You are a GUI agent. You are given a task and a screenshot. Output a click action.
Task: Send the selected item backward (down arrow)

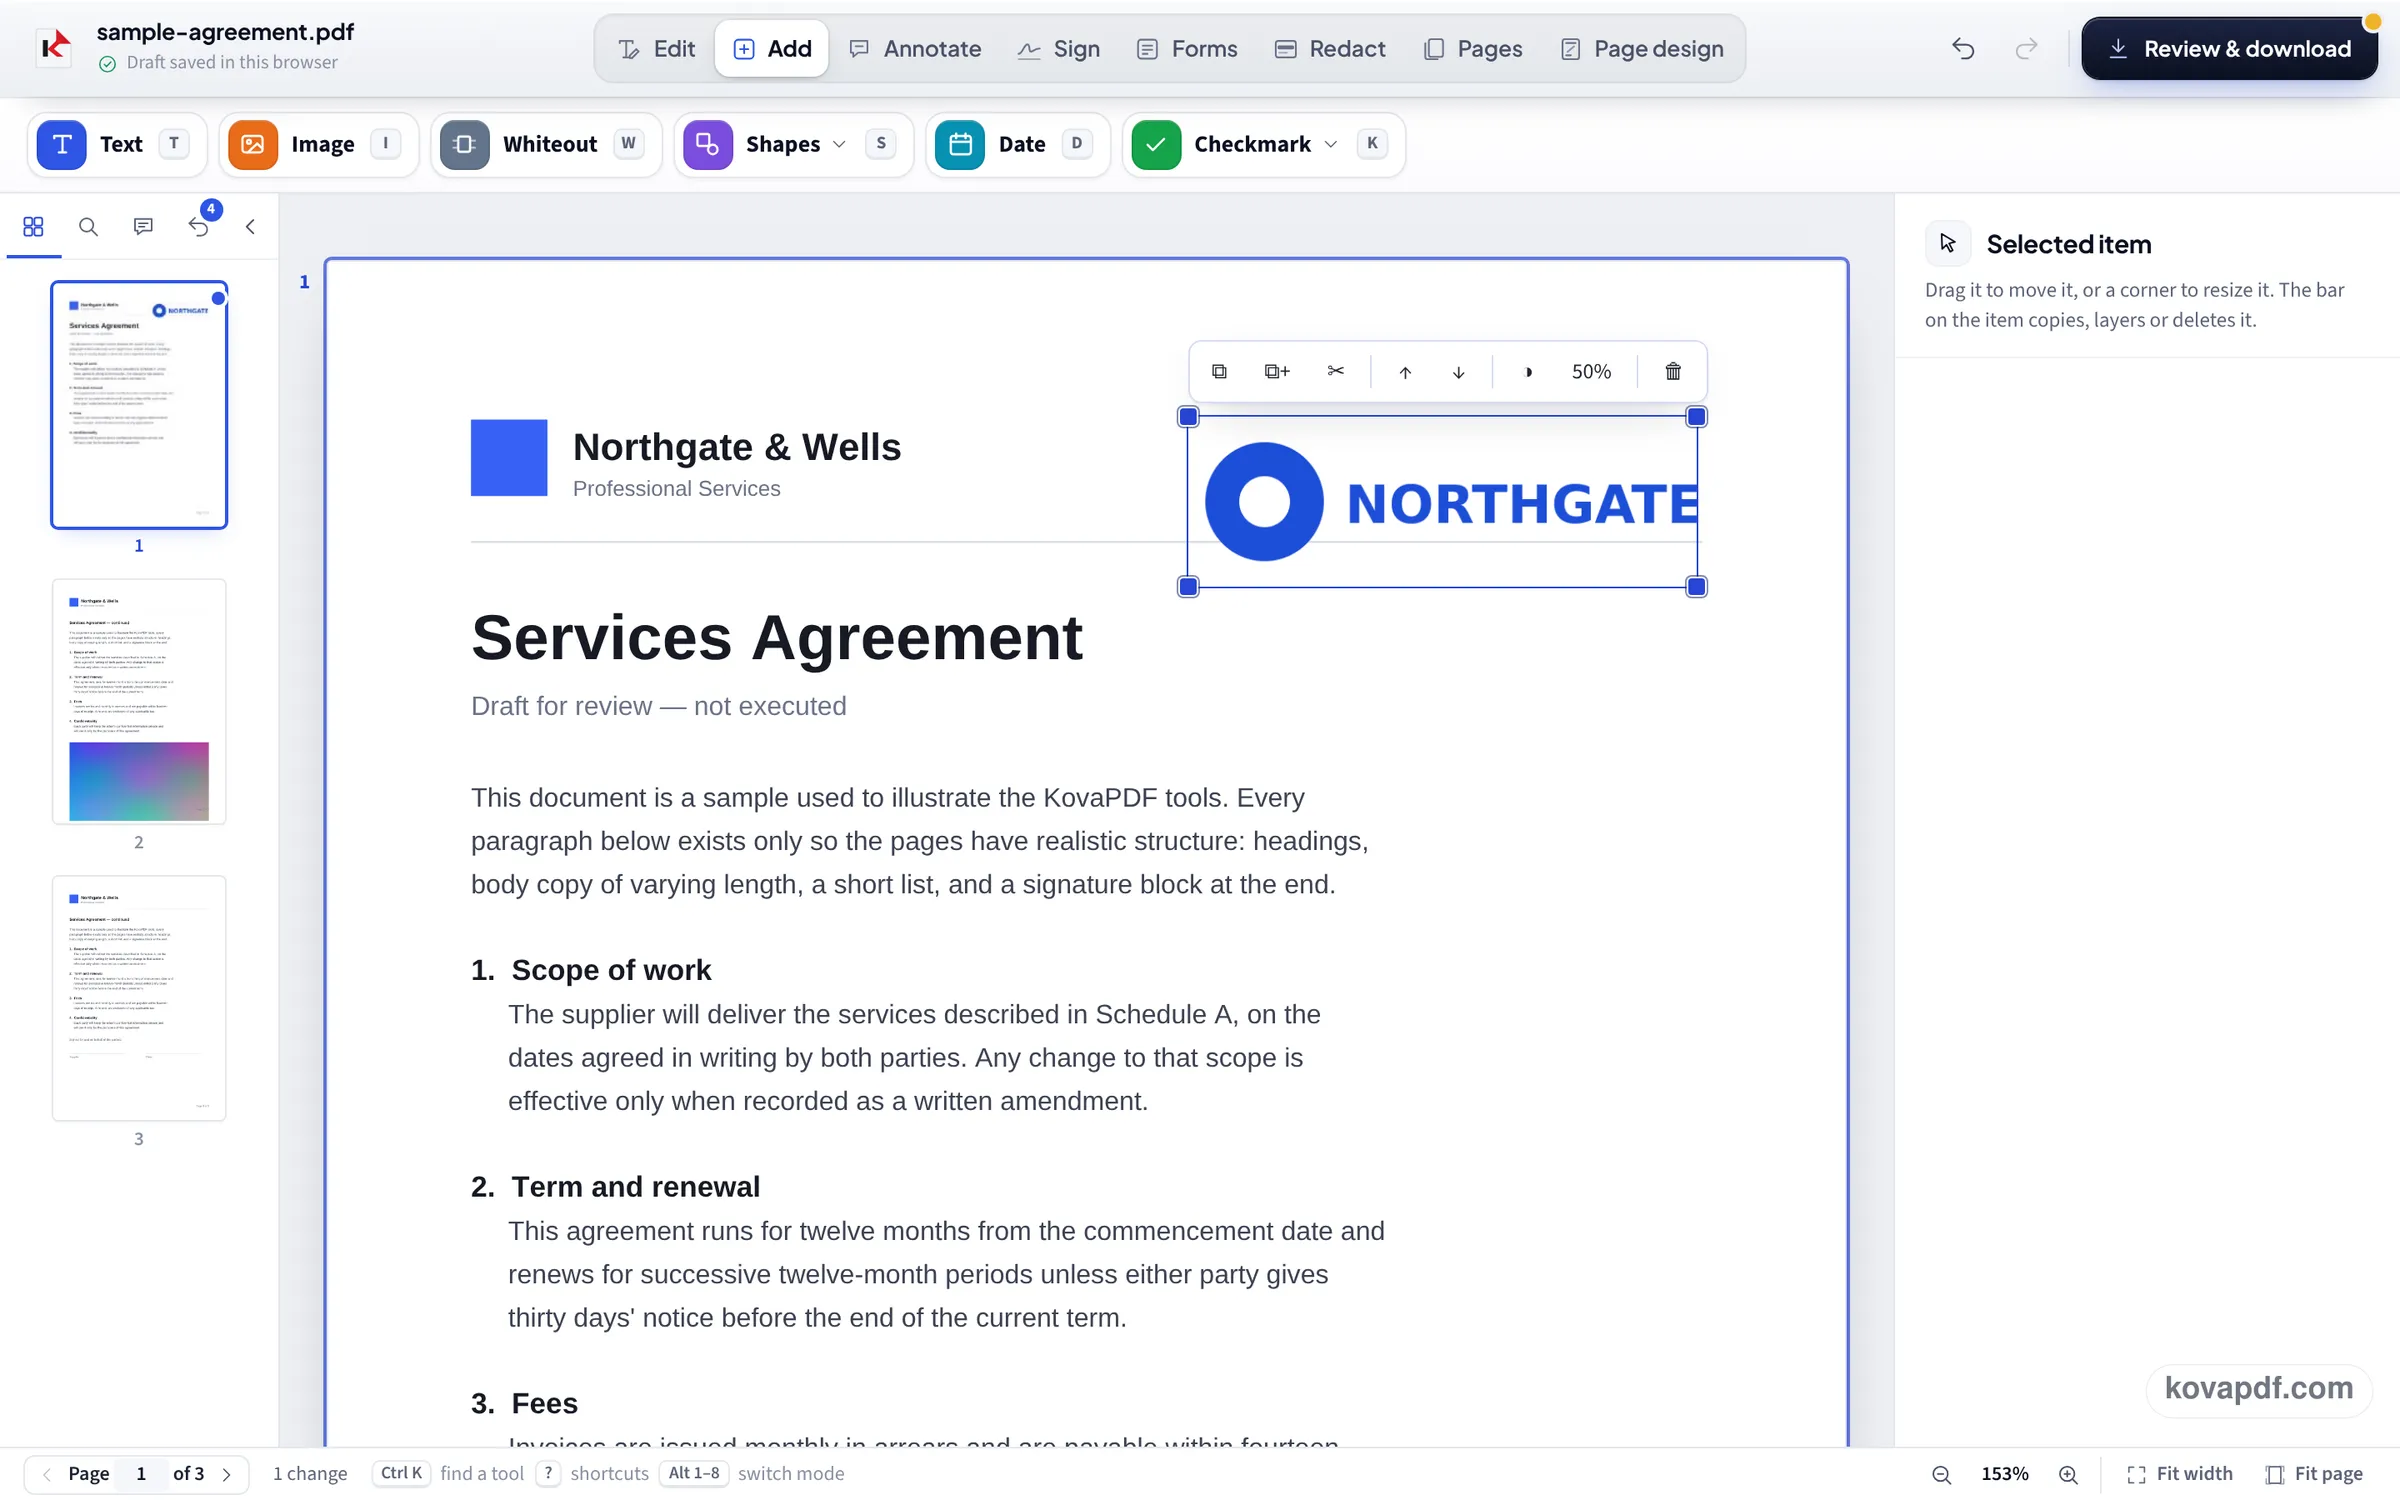point(1459,372)
